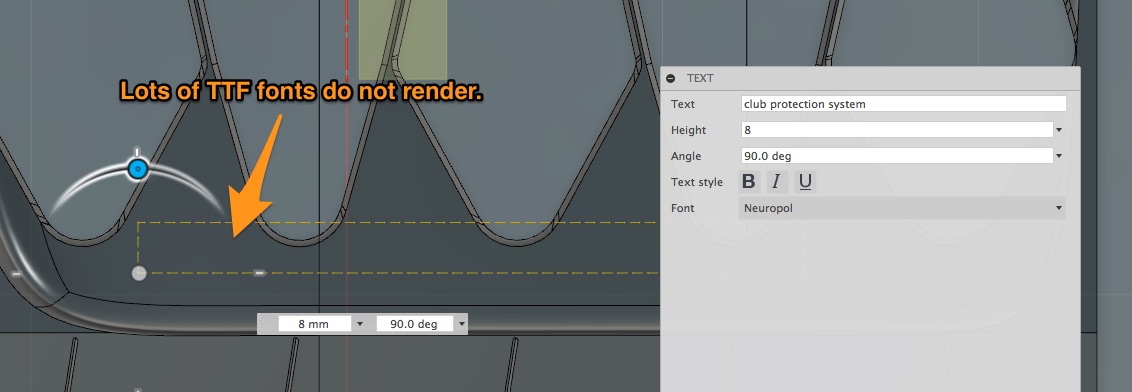Open the Font dropdown showing Neuropol
This screenshot has height=392, width=1132.
pyautogui.click(x=902, y=208)
